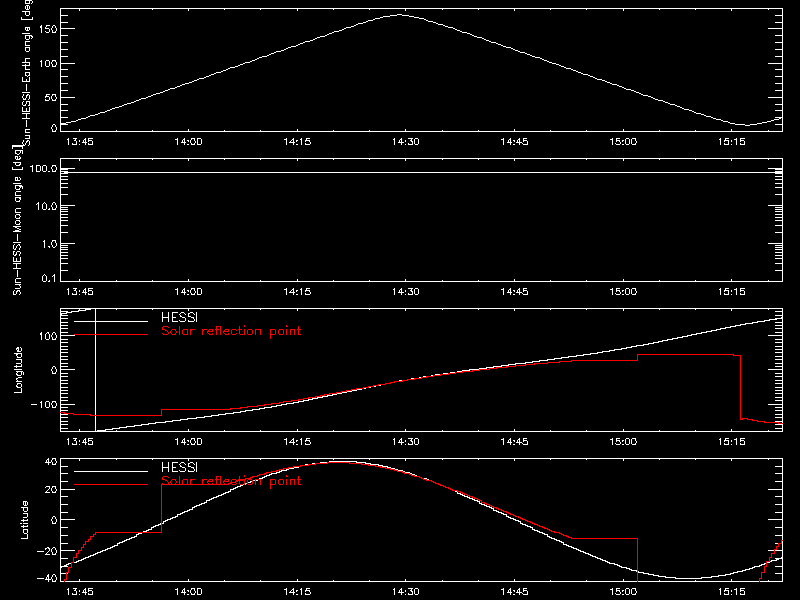Click white vertical wrap line in Longitude plot

[x=95, y=370]
